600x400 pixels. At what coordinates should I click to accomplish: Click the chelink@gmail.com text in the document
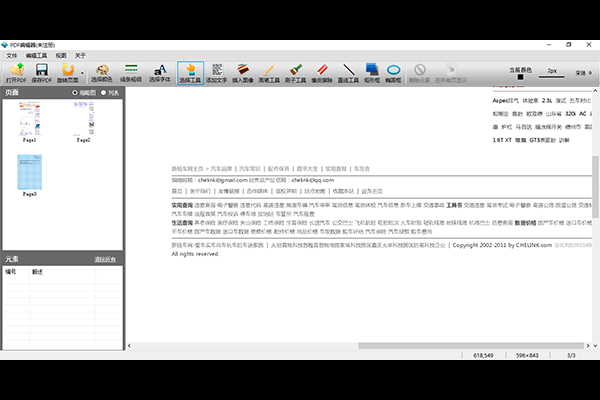coord(223,180)
